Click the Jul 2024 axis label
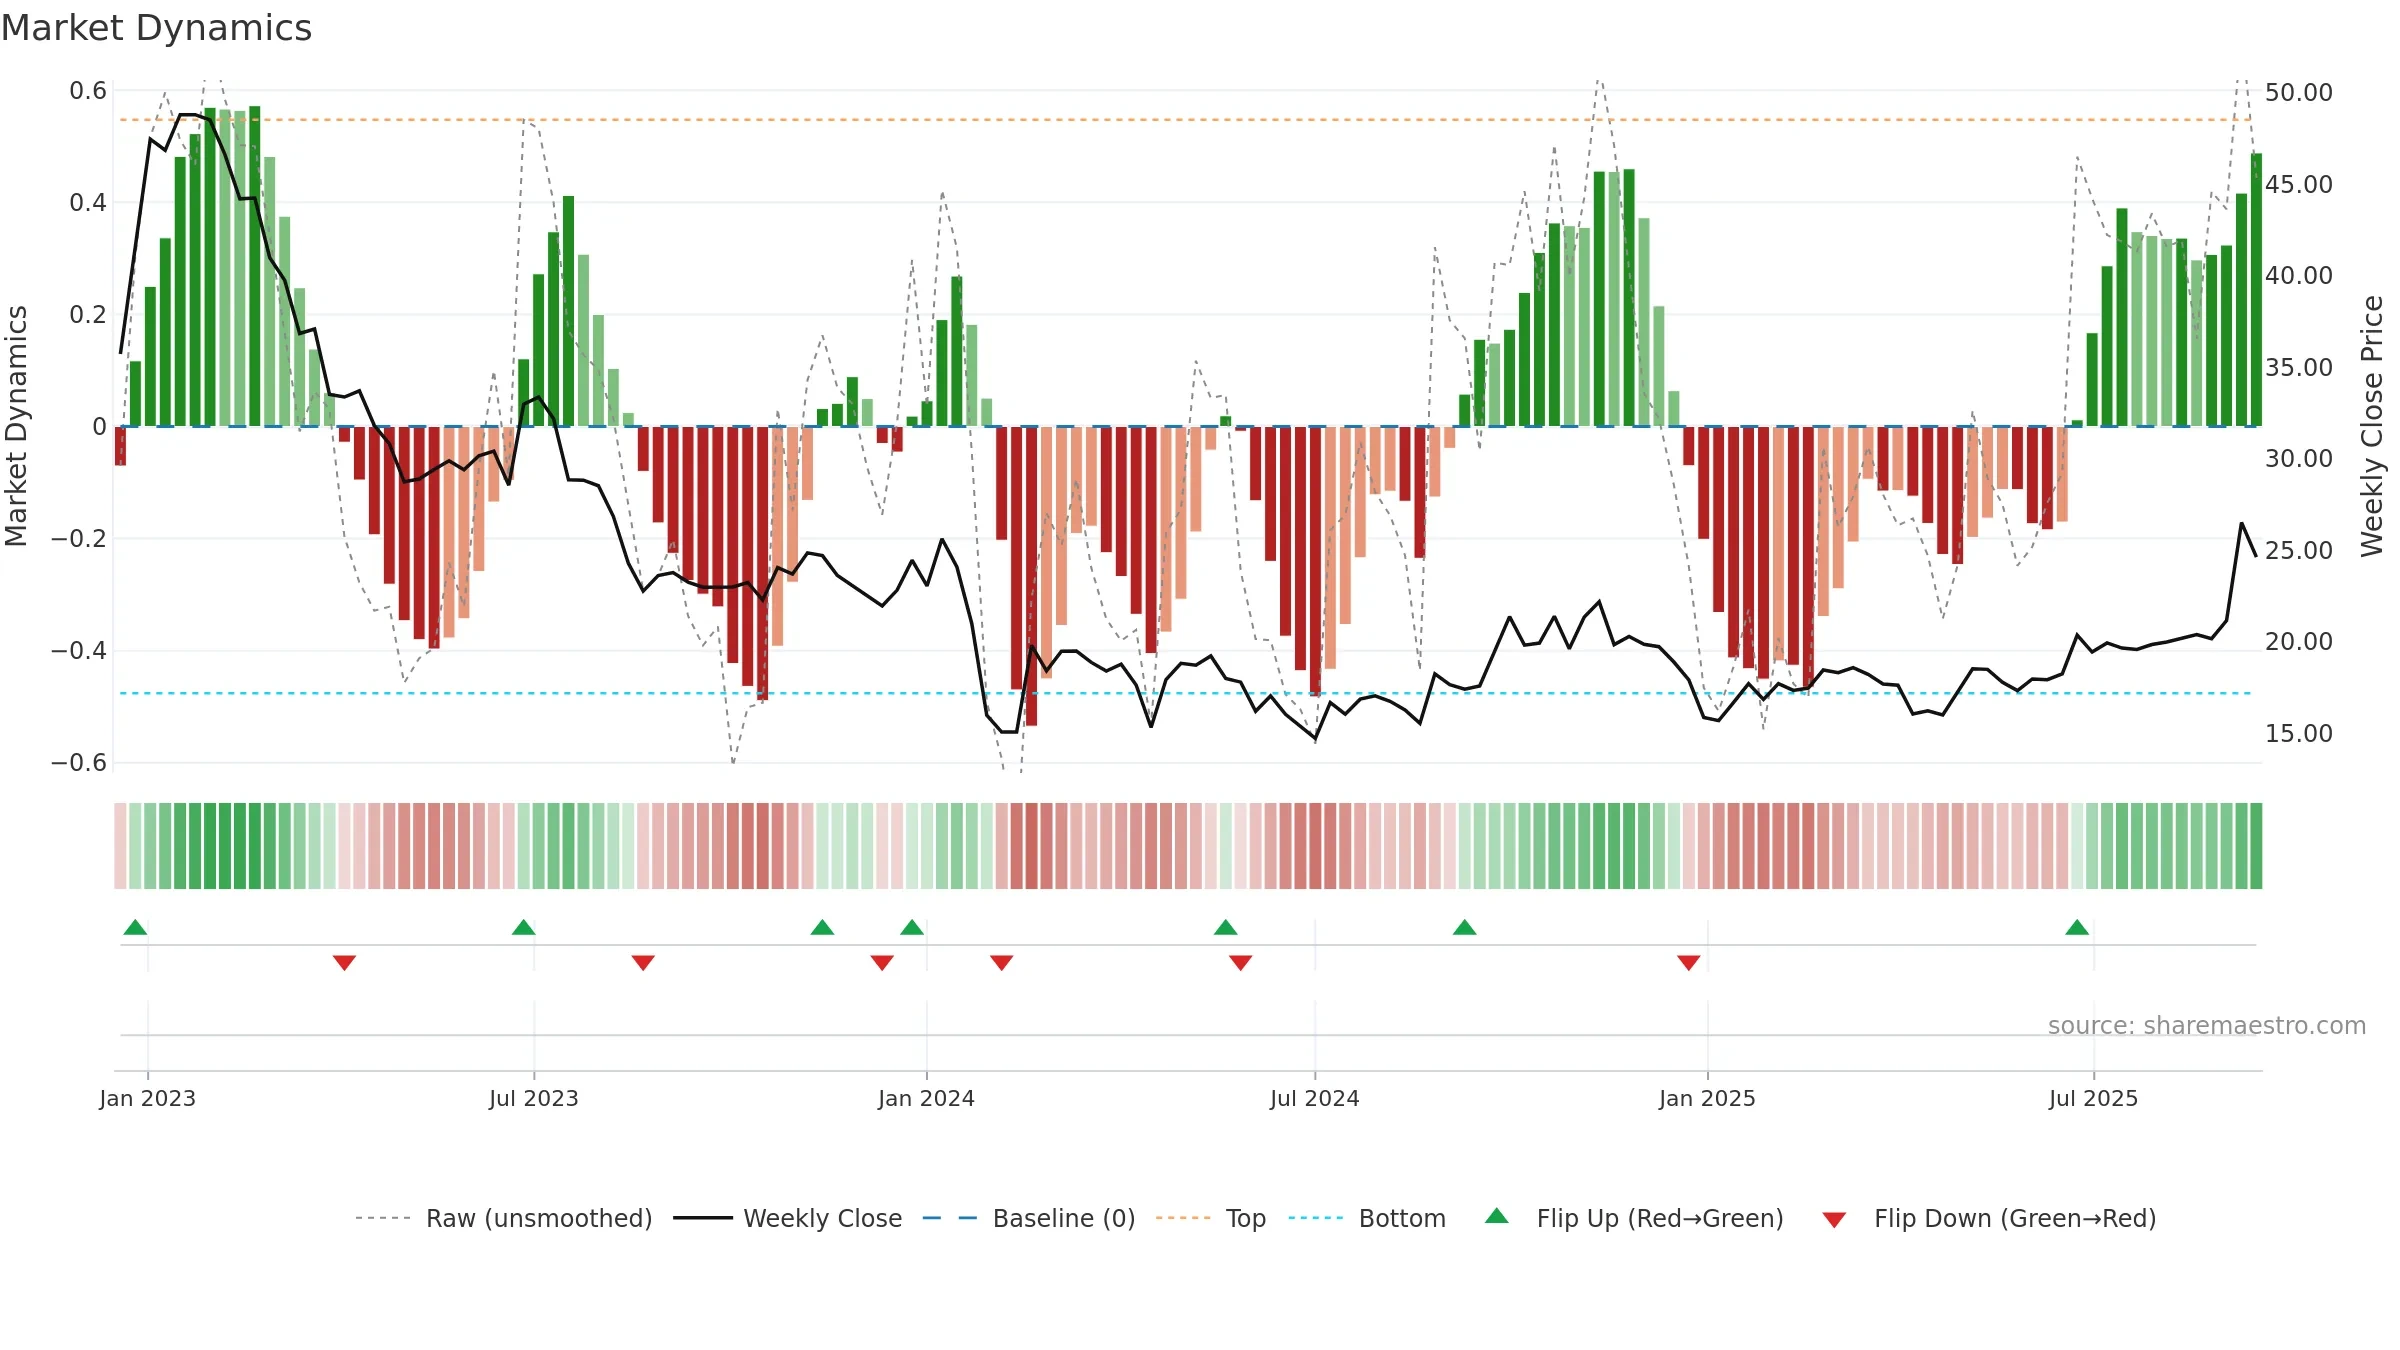The image size is (2400, 1350). pos(1315,1098)
